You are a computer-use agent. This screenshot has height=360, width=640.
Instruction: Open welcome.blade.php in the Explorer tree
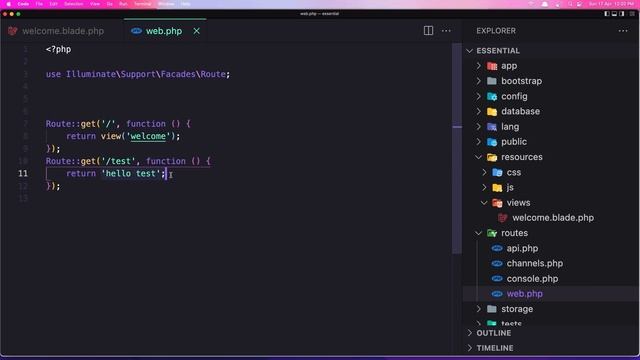click(x=553, y=218)
